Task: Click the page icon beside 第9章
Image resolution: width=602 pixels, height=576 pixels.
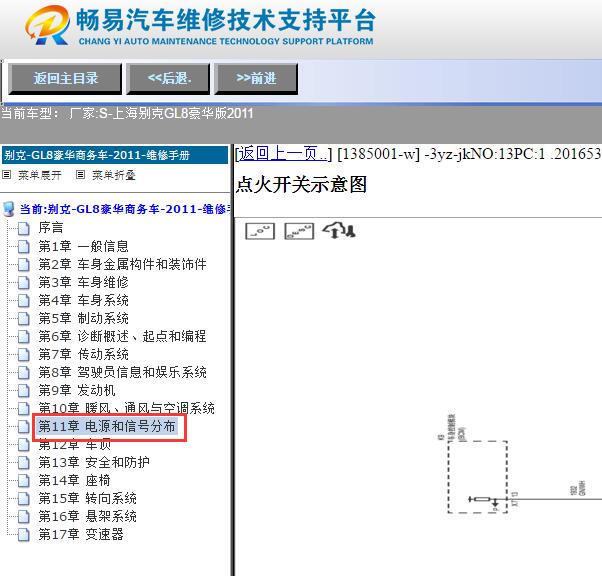Action: click(24, 391)
